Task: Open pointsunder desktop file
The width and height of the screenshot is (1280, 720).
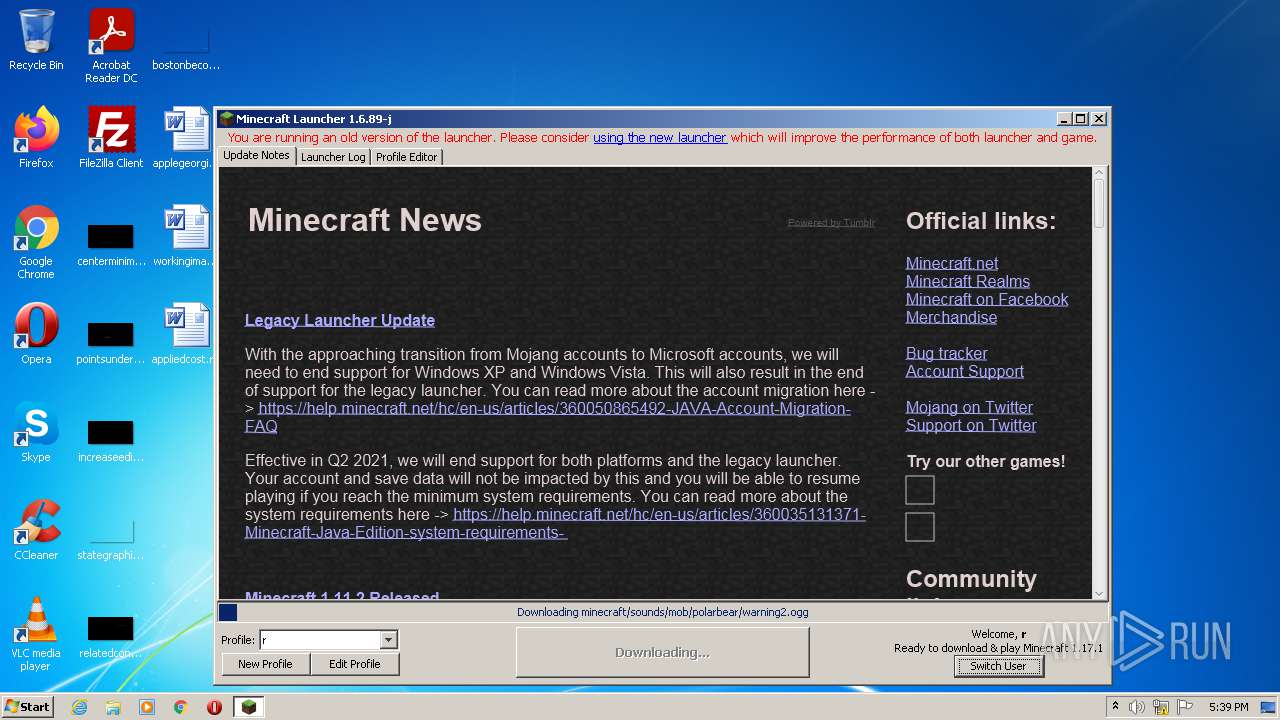Action: 111,343
